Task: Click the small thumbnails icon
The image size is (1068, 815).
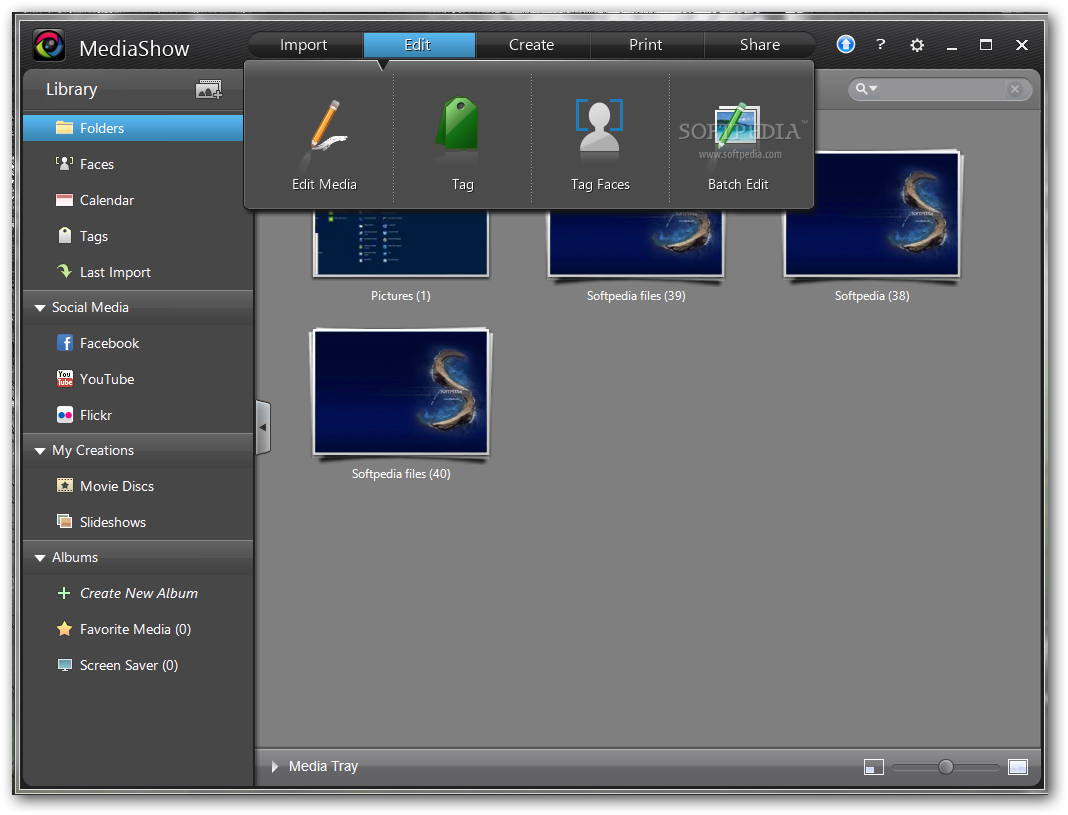Action: click(873, 767)
